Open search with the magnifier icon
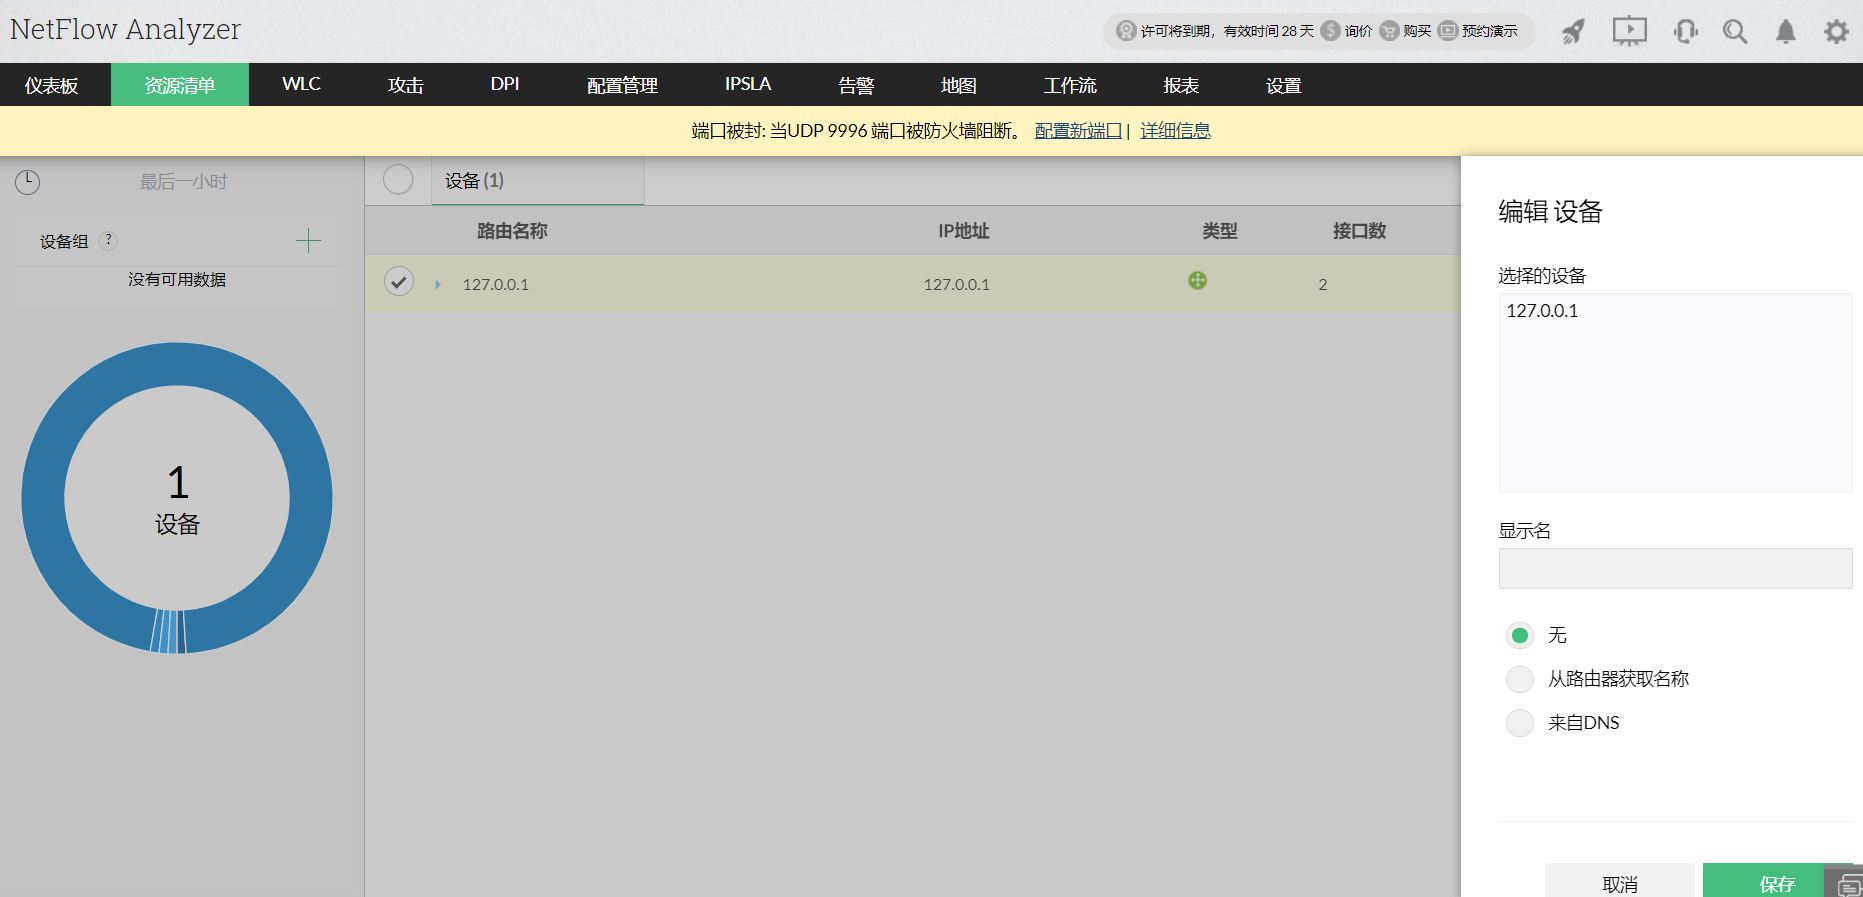The image size is (1863, 897). click(x=1735, y=32)
